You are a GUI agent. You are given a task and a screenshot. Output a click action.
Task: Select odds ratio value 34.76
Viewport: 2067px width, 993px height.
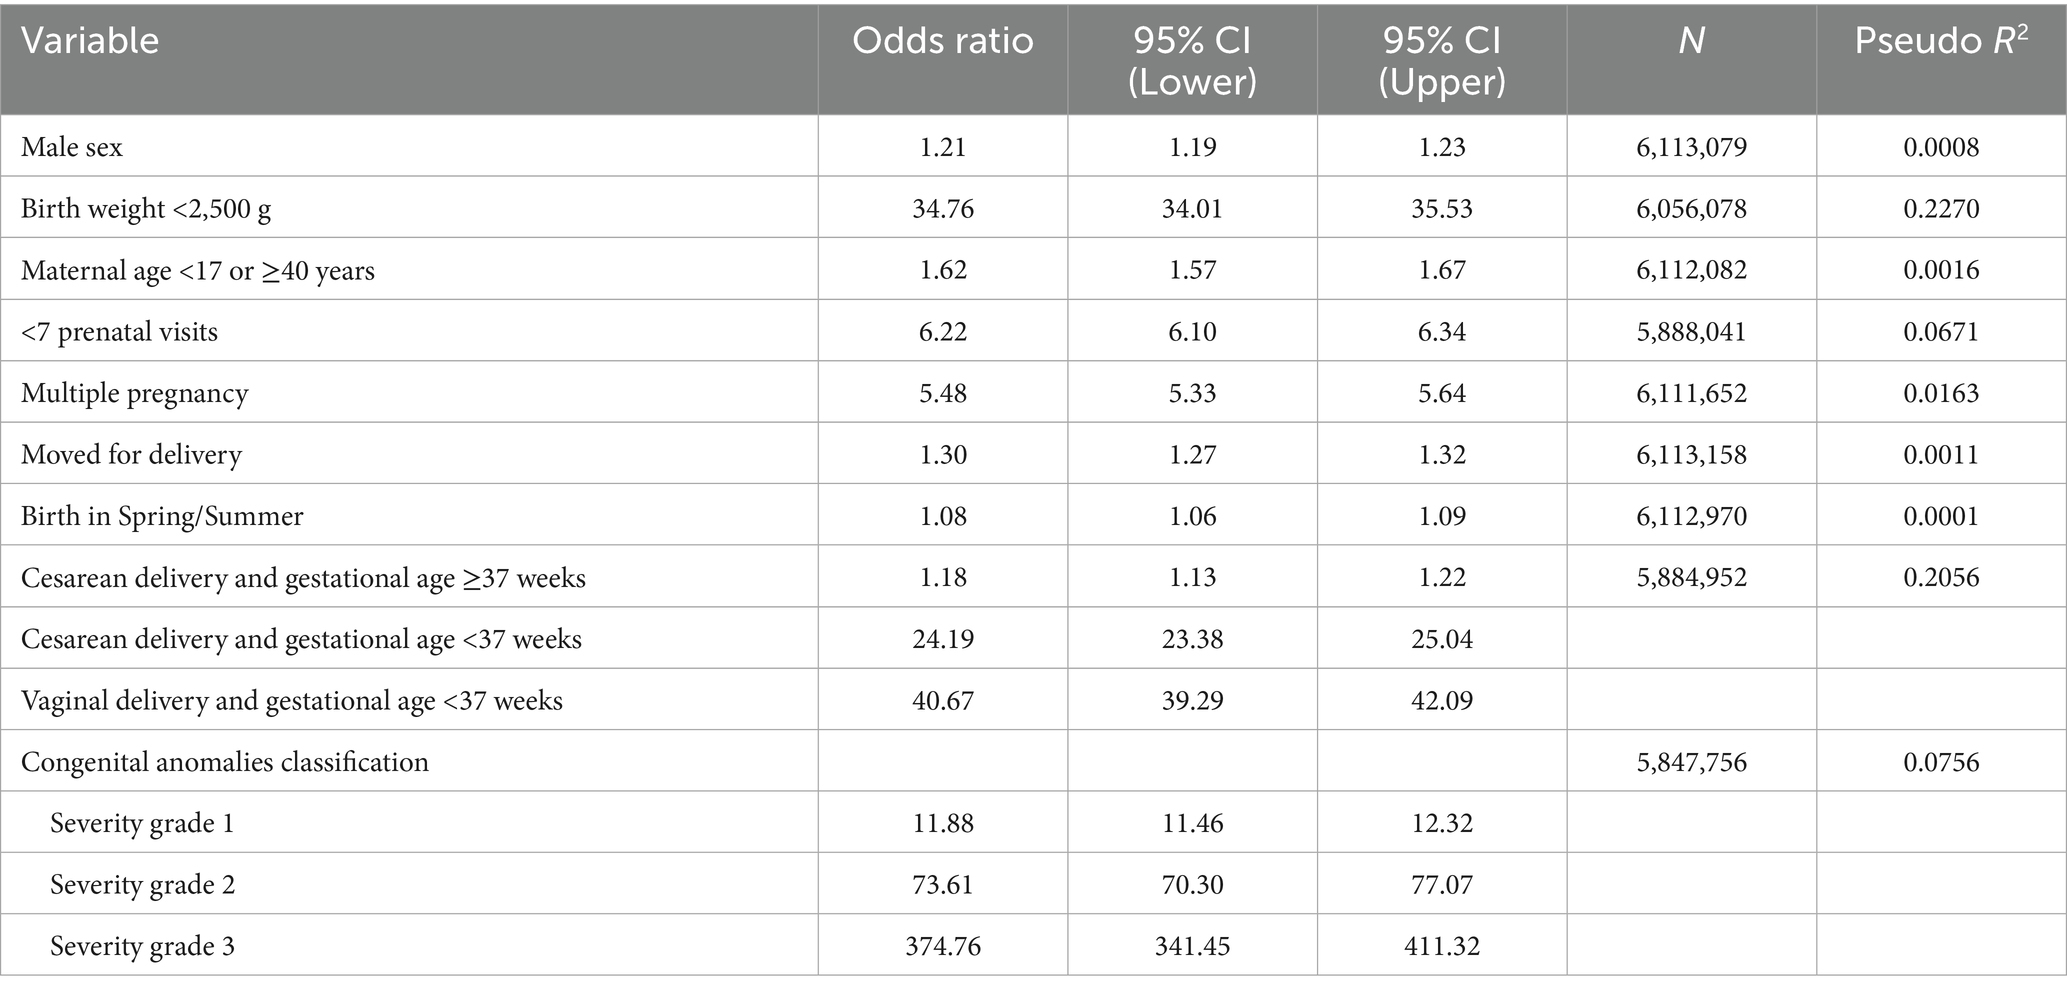[x=942, y=209]
